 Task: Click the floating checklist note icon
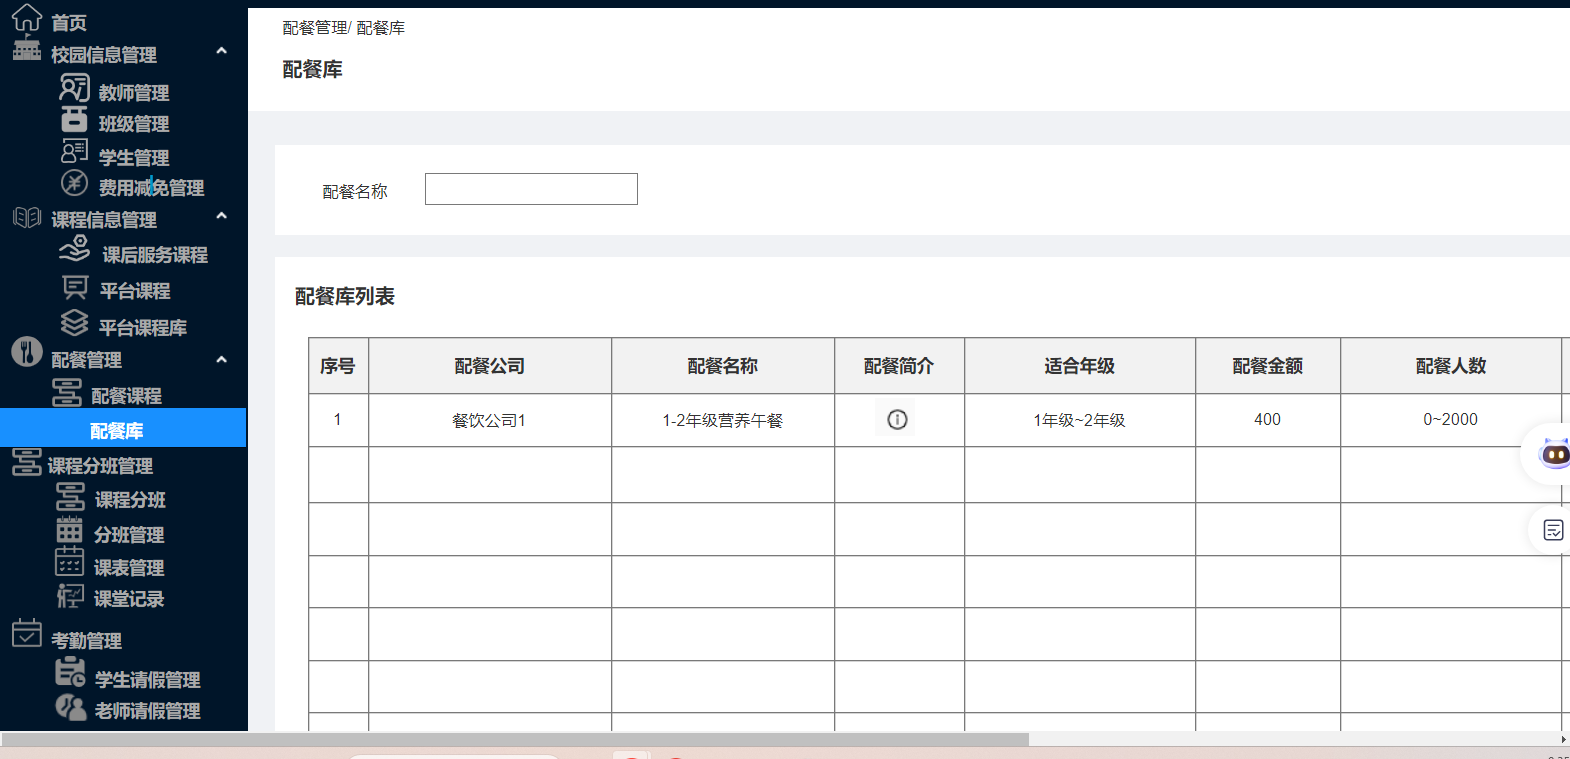(1553, 530)
